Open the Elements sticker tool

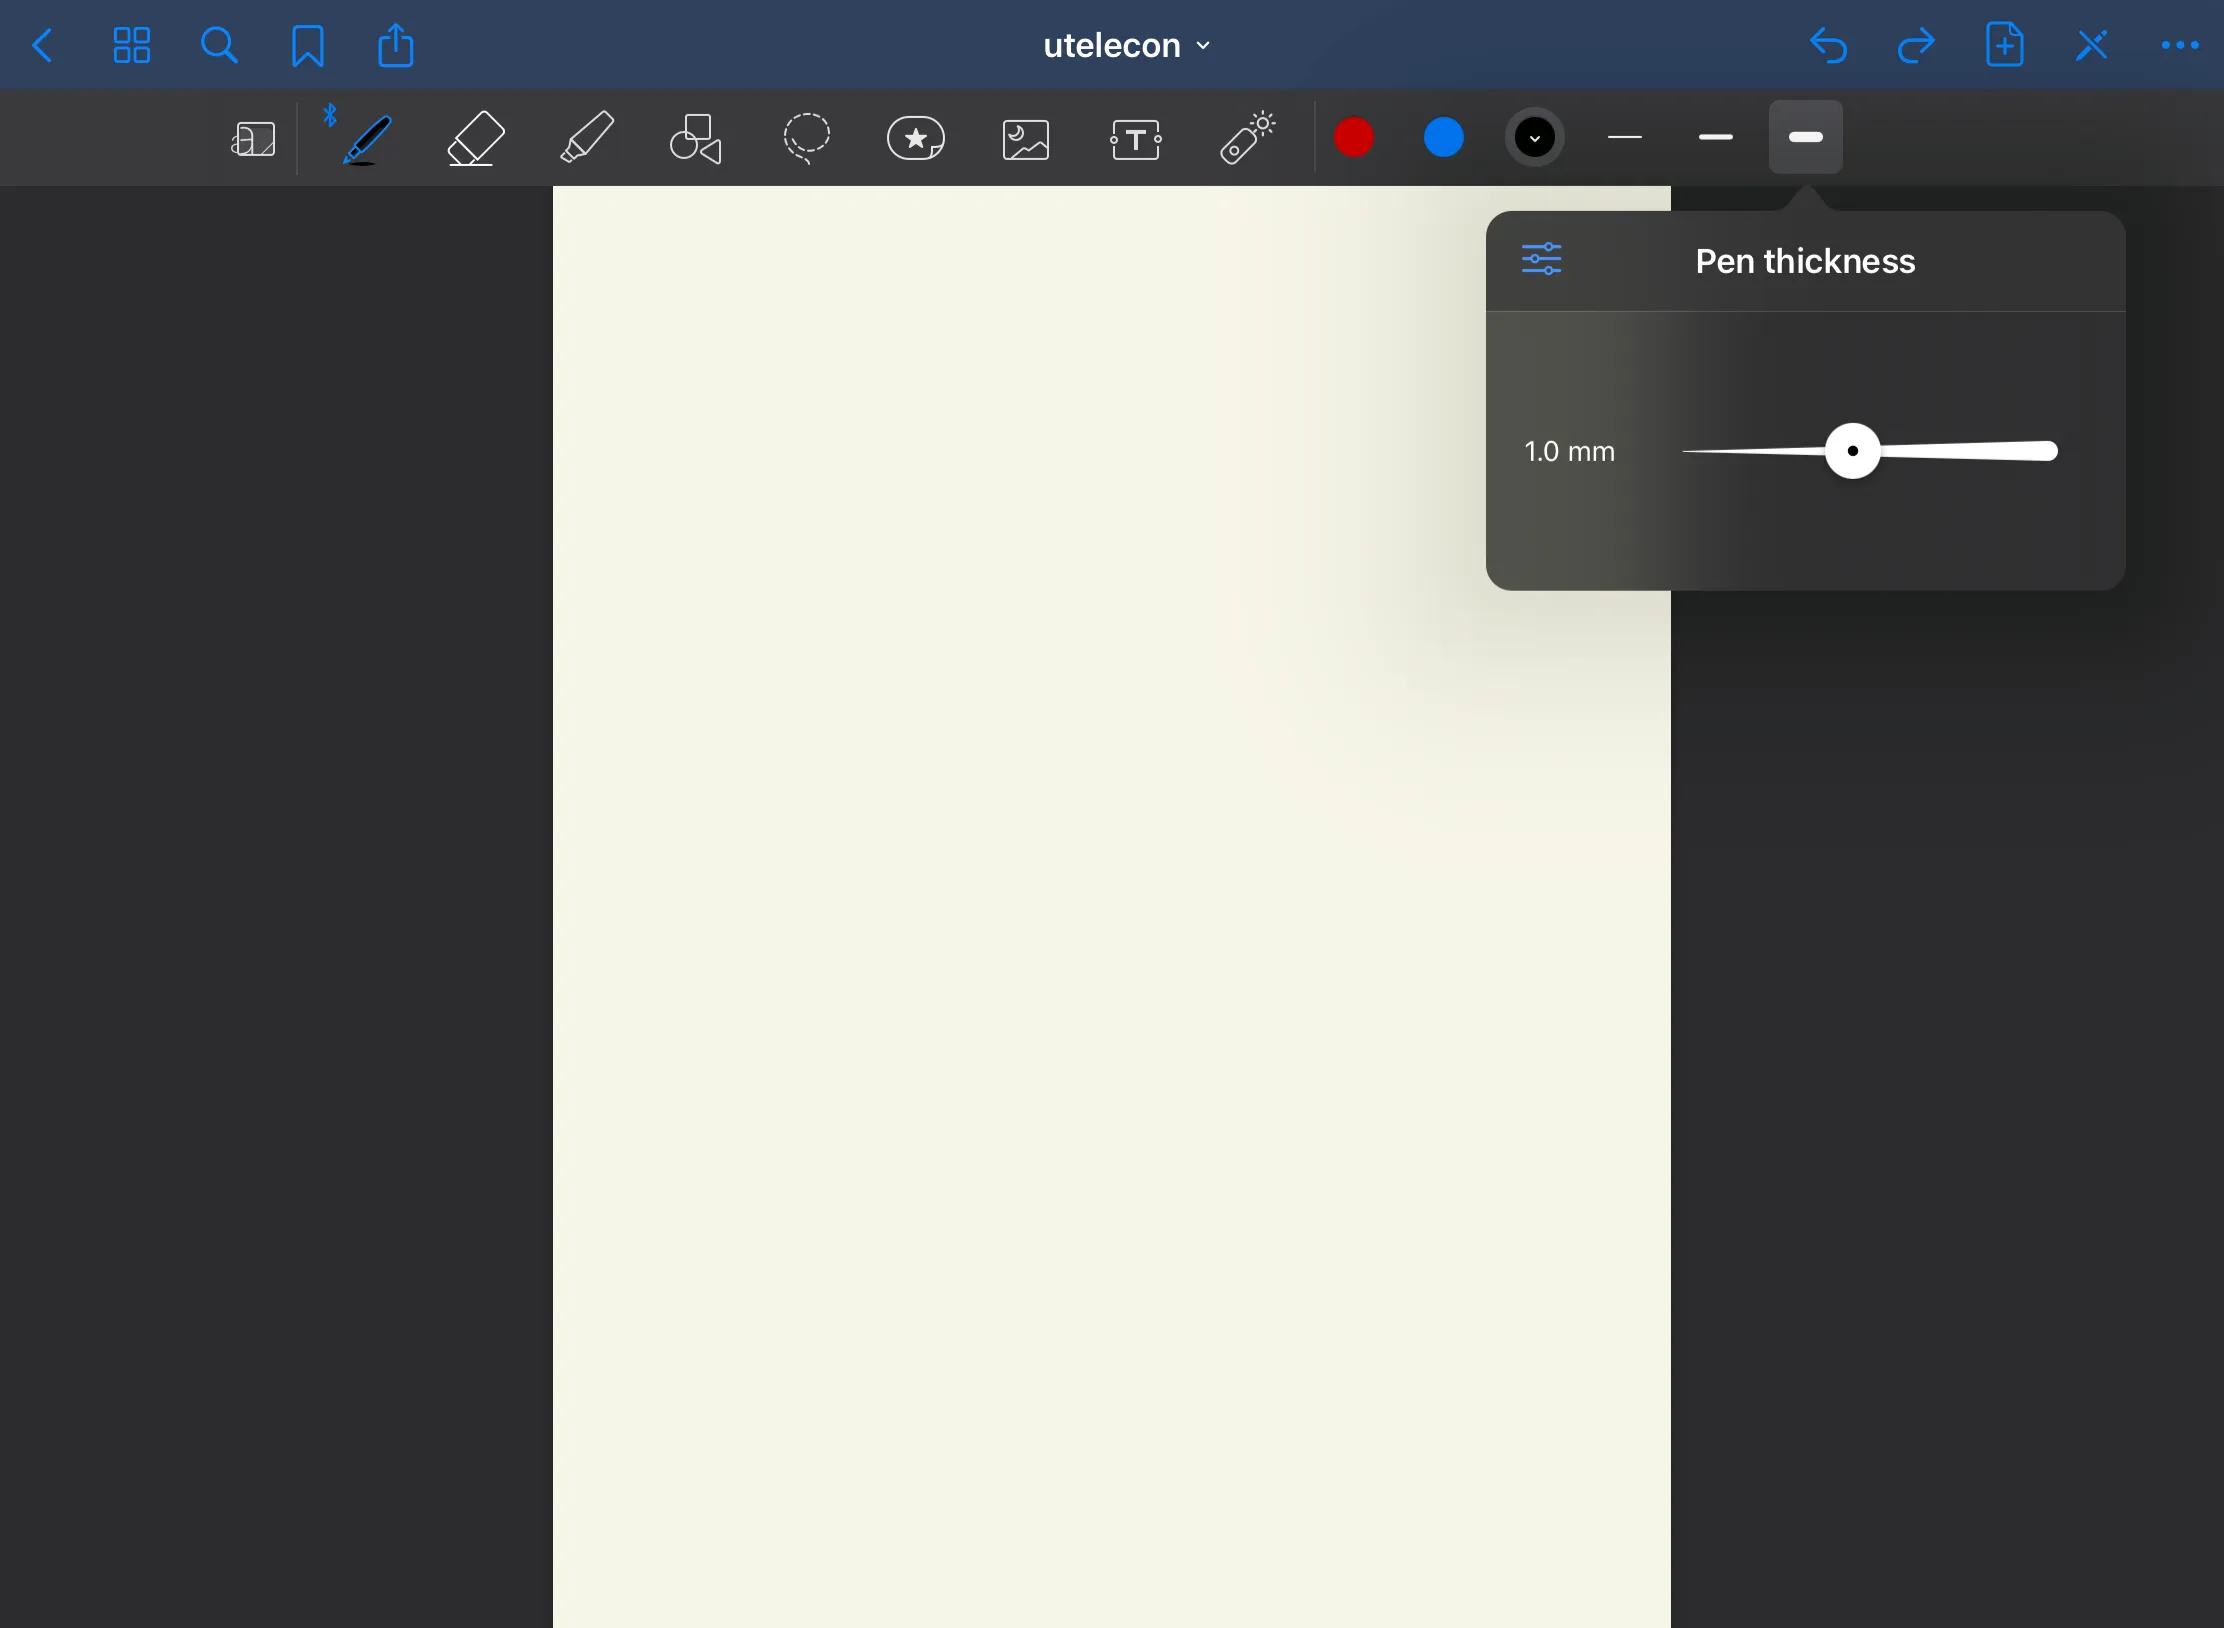915,138
